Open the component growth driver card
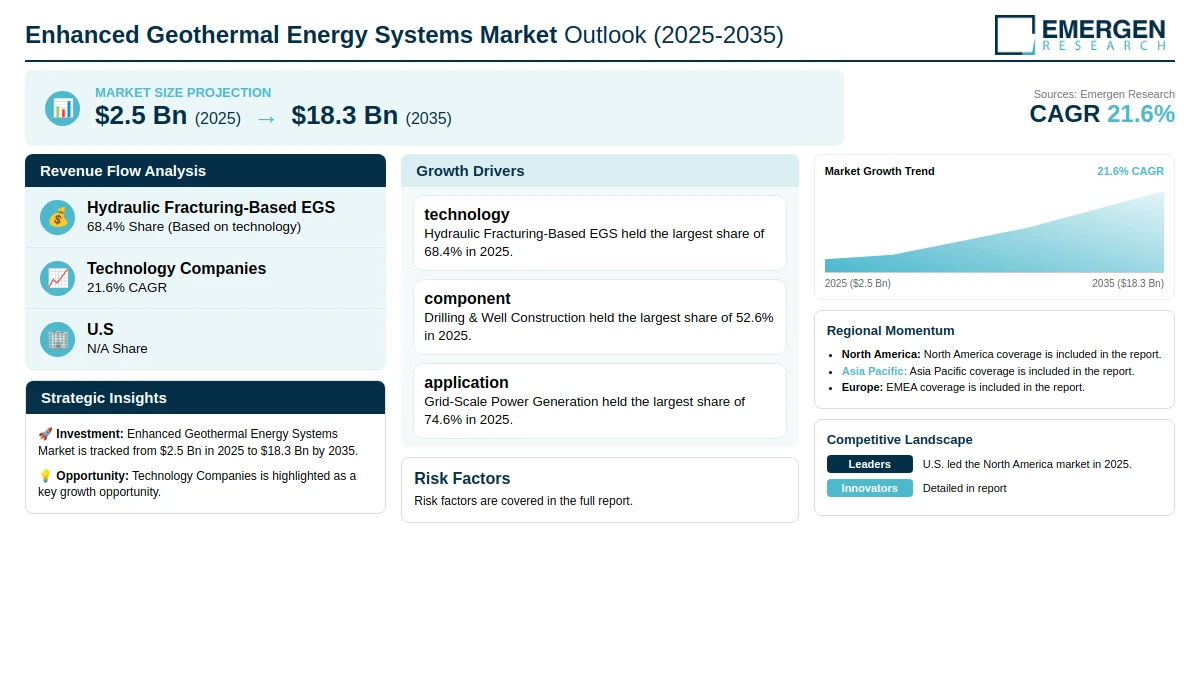The image size is (1200, 700). (600, 317)
